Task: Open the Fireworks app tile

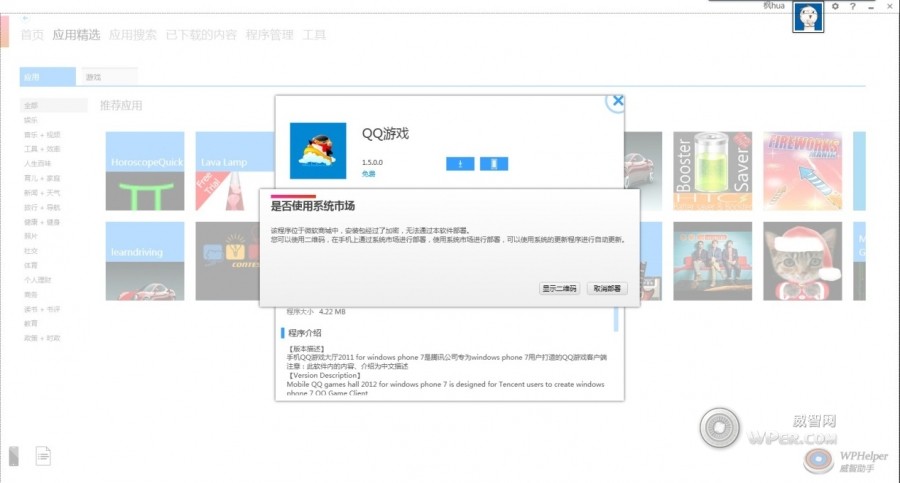Action: (802, 170)
